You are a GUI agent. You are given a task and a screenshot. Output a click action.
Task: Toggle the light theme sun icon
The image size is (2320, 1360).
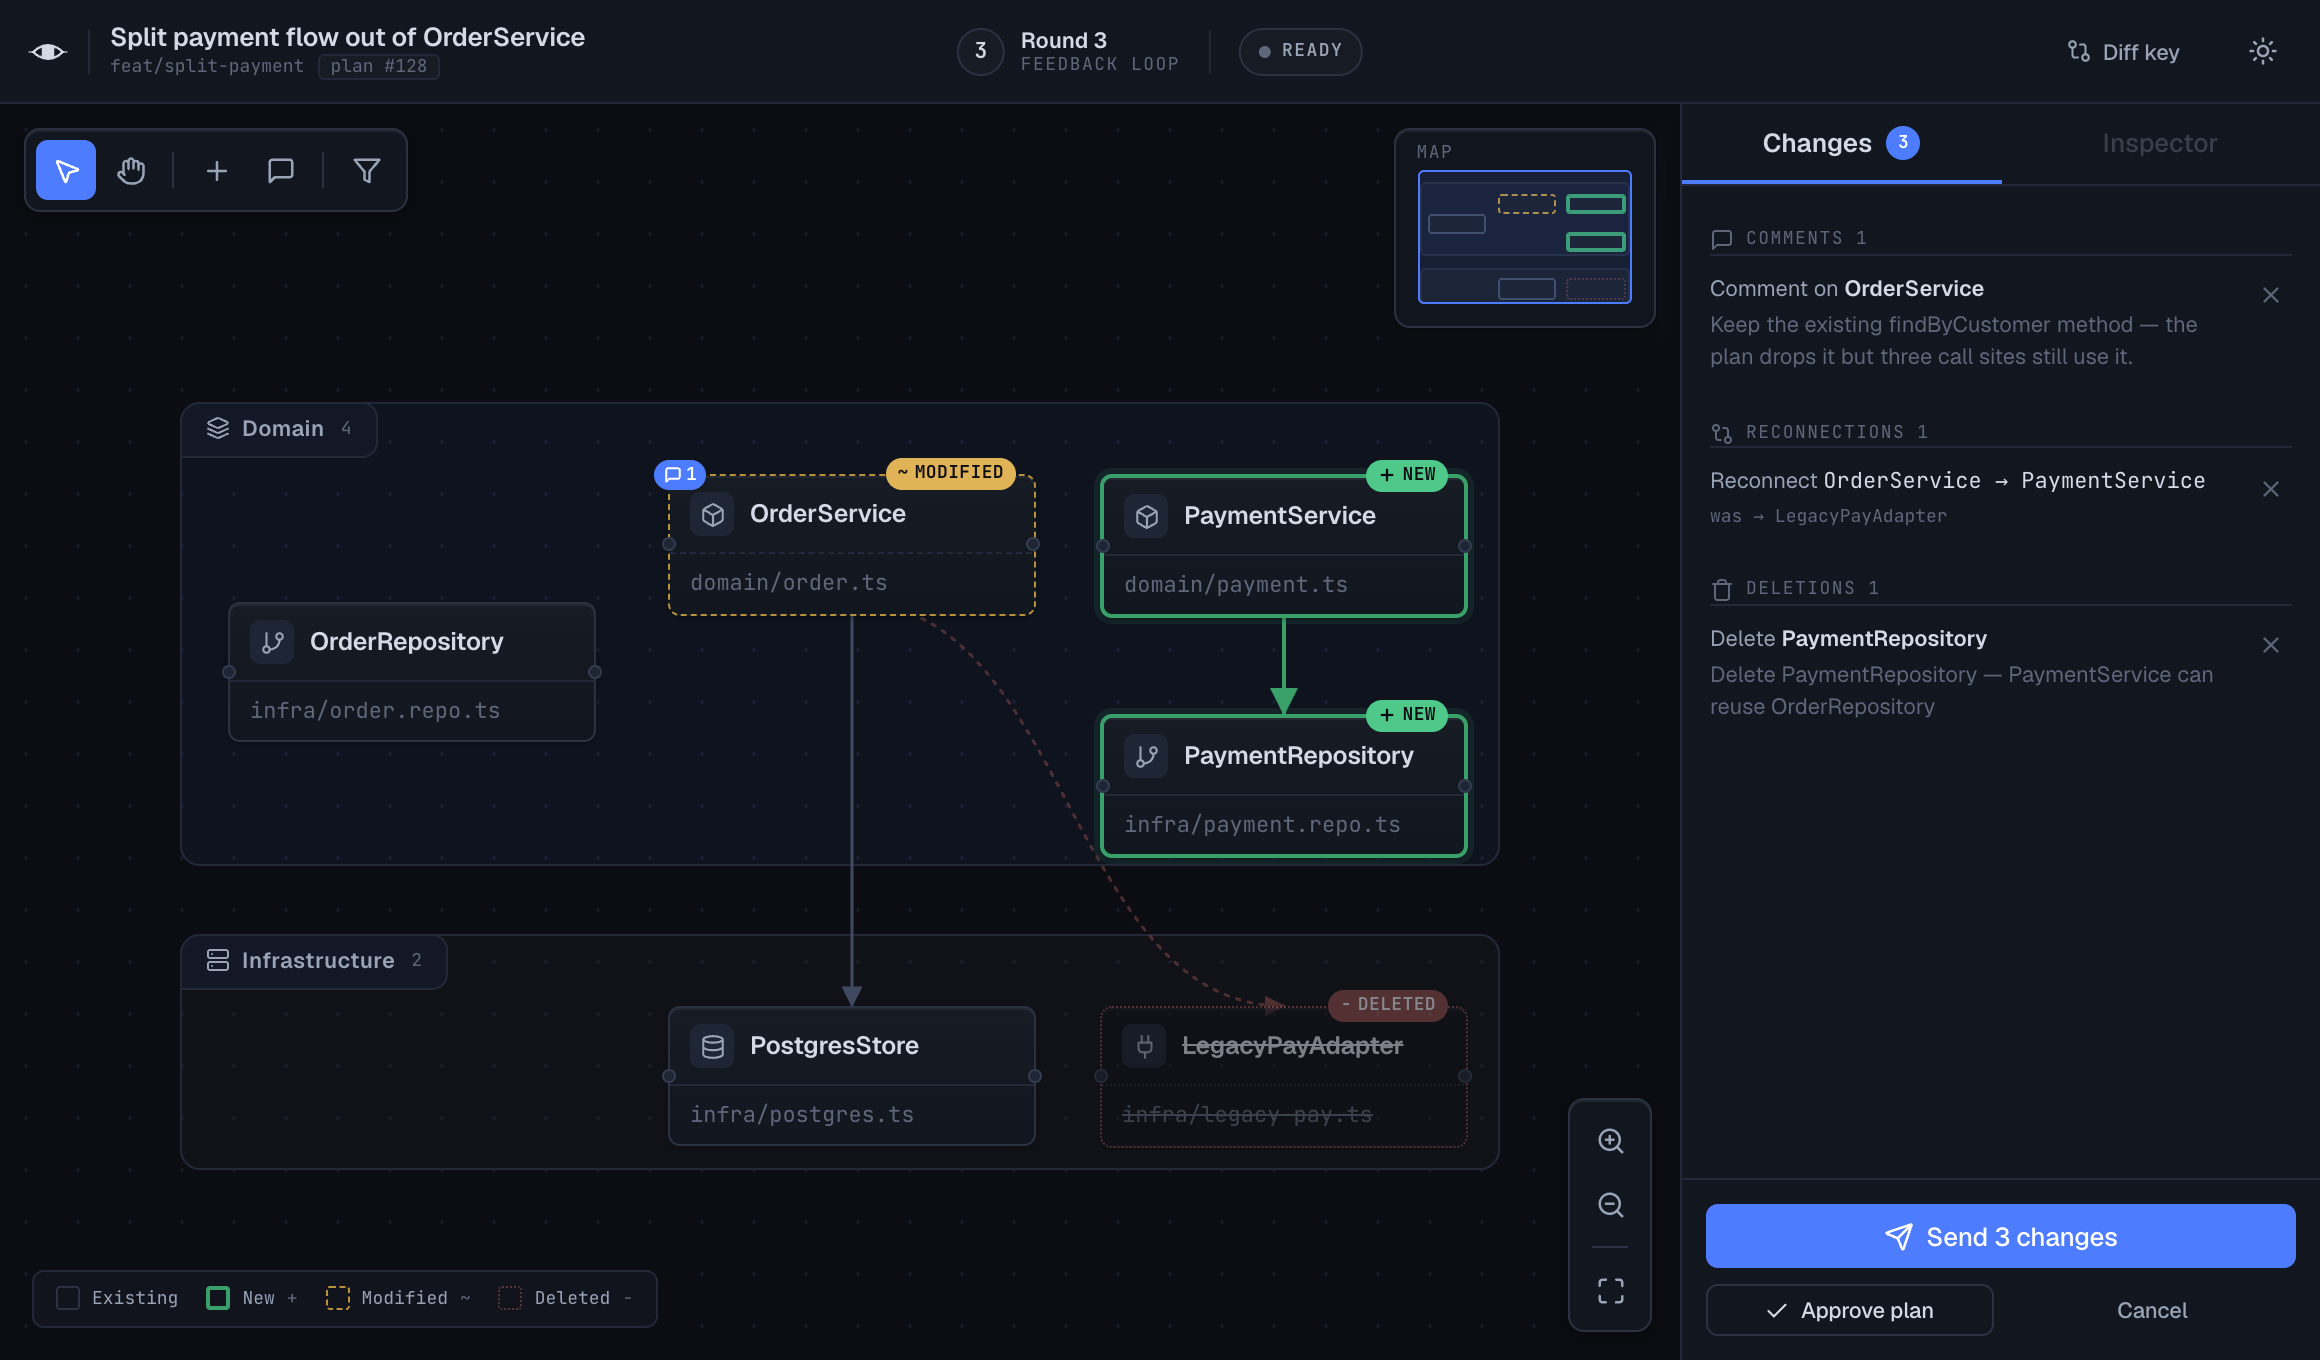pos(2263,51)
